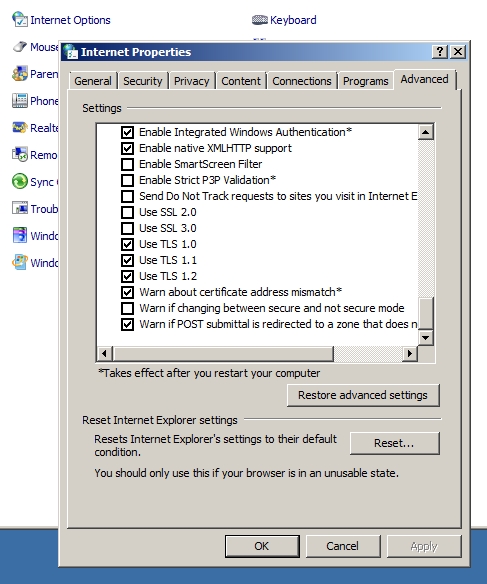This screenshot has height=584, width=487.
Task: Switch to the Connections tab
Action: (x=302, y=81)
